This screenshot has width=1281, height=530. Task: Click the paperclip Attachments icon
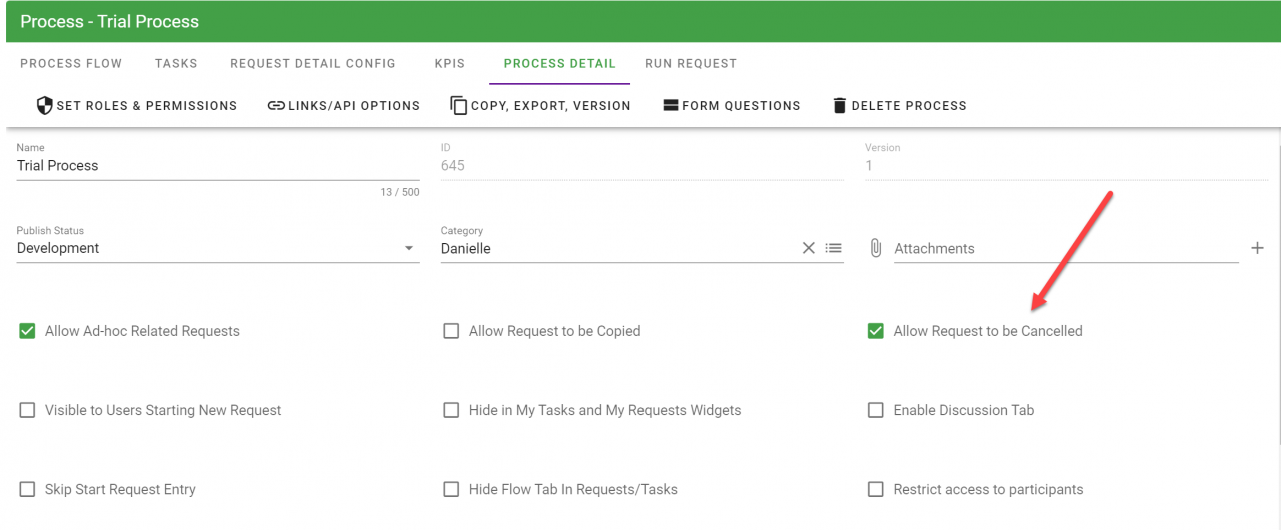click(x=876, y=248)
